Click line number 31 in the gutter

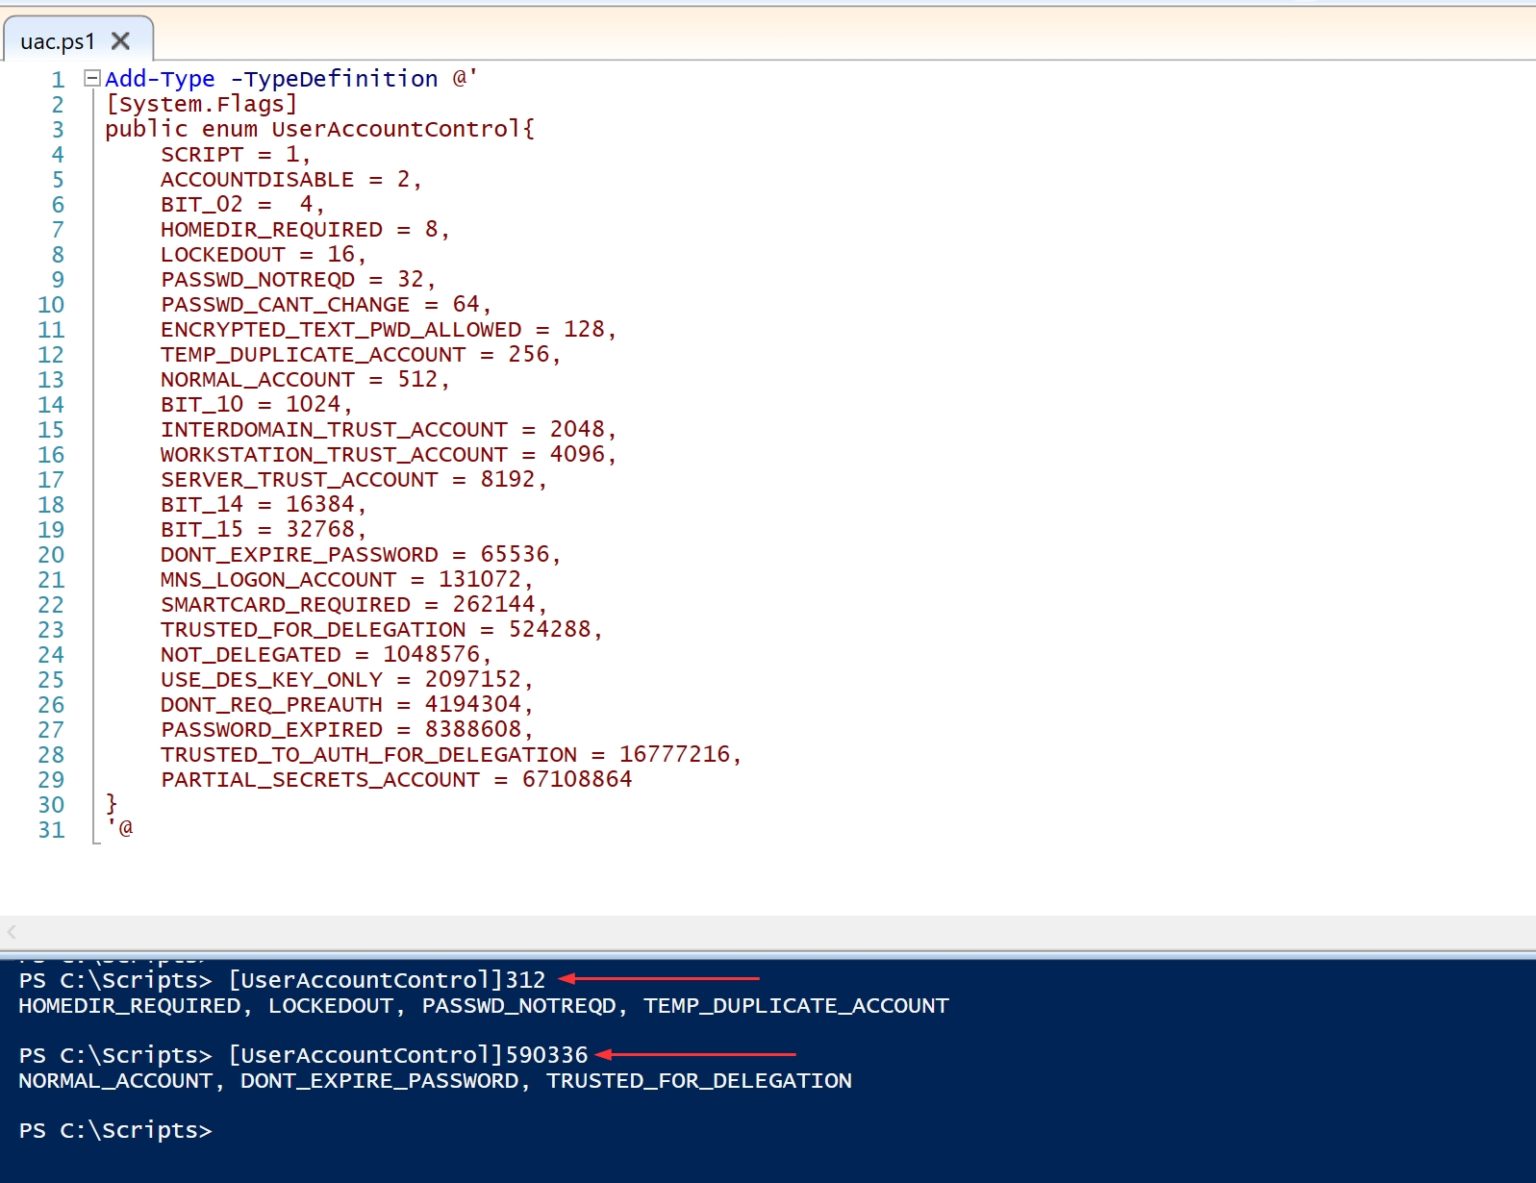click(x=51, y=830)
